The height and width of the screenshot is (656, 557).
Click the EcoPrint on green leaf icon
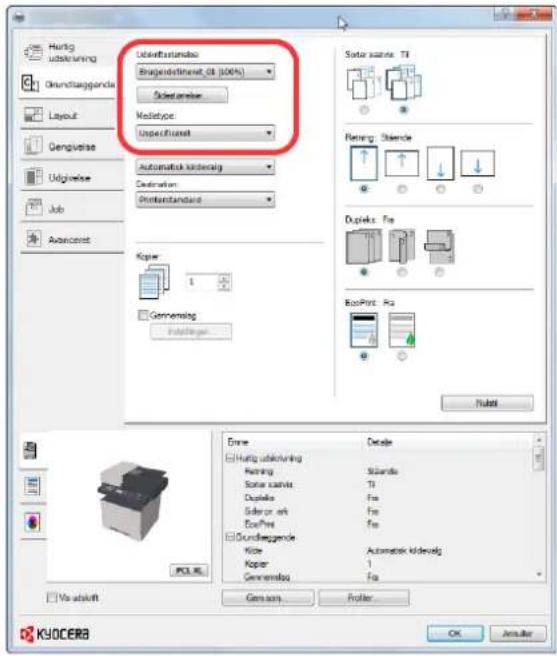pyautogui.click(x=402, y=330)
